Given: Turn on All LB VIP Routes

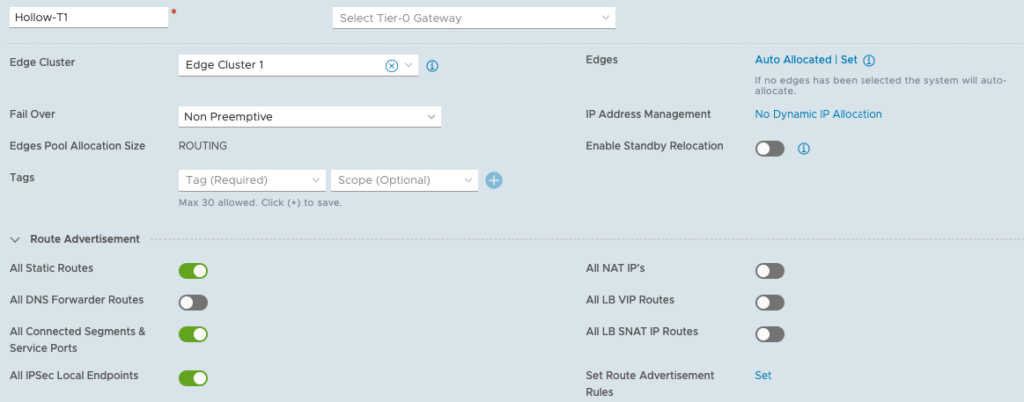Looking at the screenshot, I should pyautogui.click(x=770, y=302).
